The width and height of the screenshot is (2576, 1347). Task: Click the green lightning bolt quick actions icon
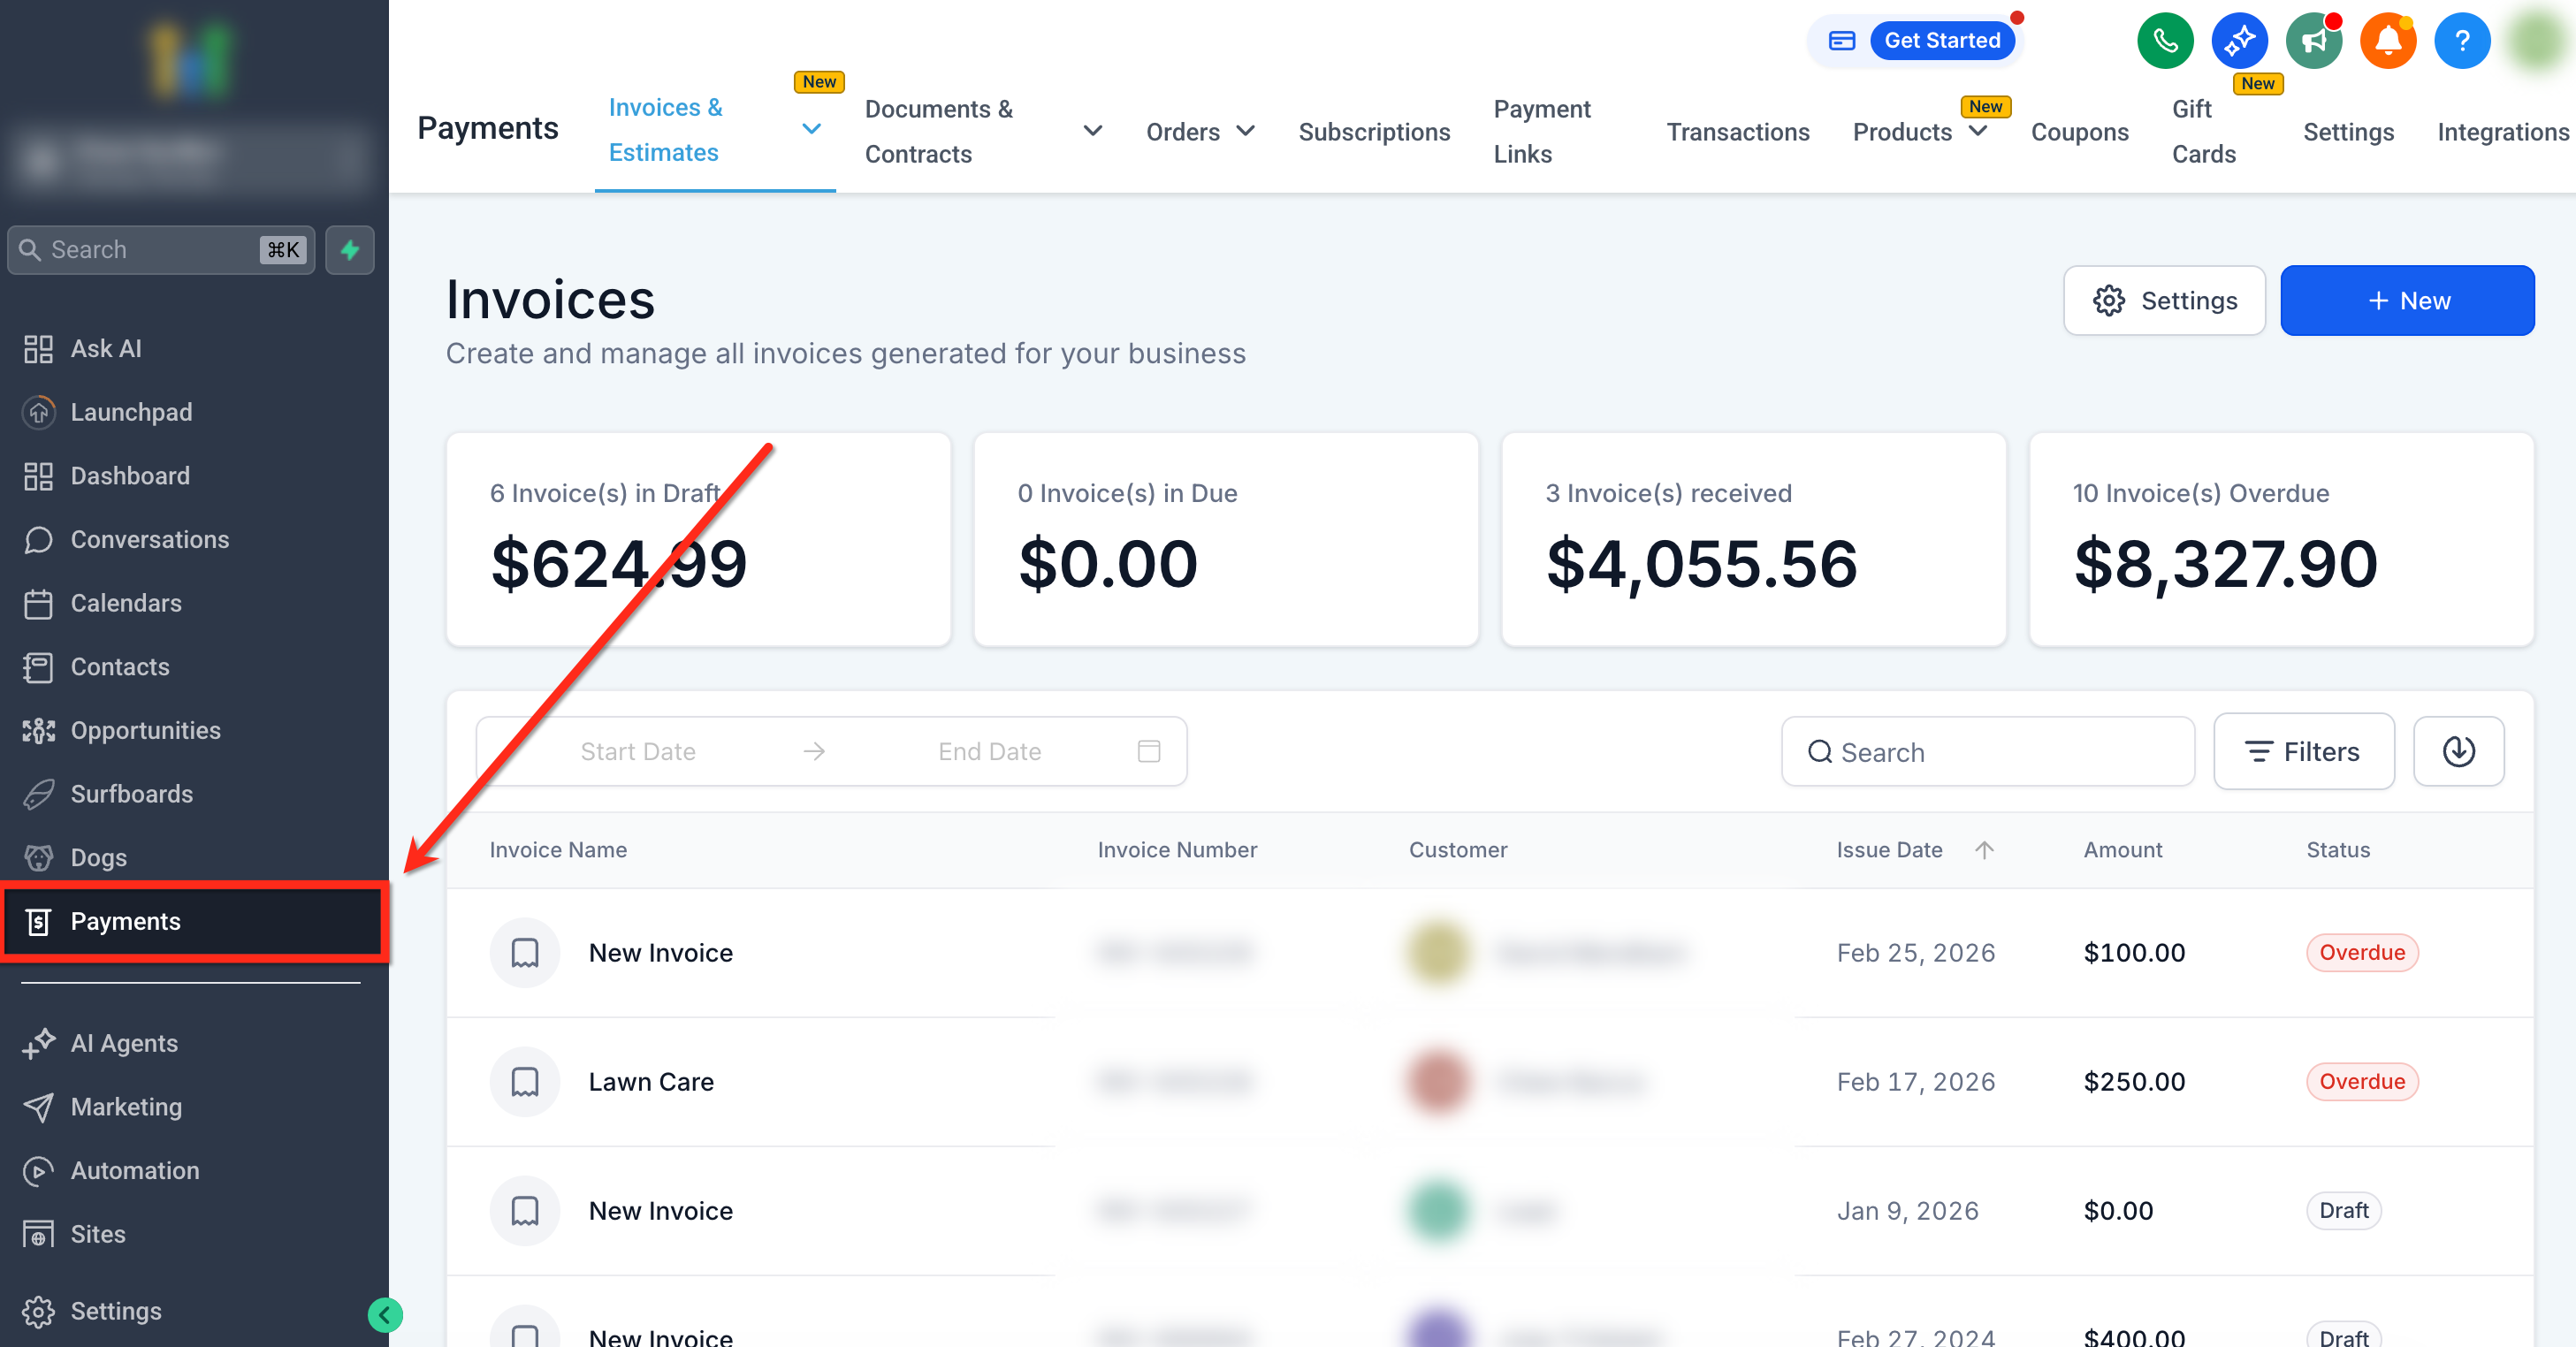pos(350,250)
